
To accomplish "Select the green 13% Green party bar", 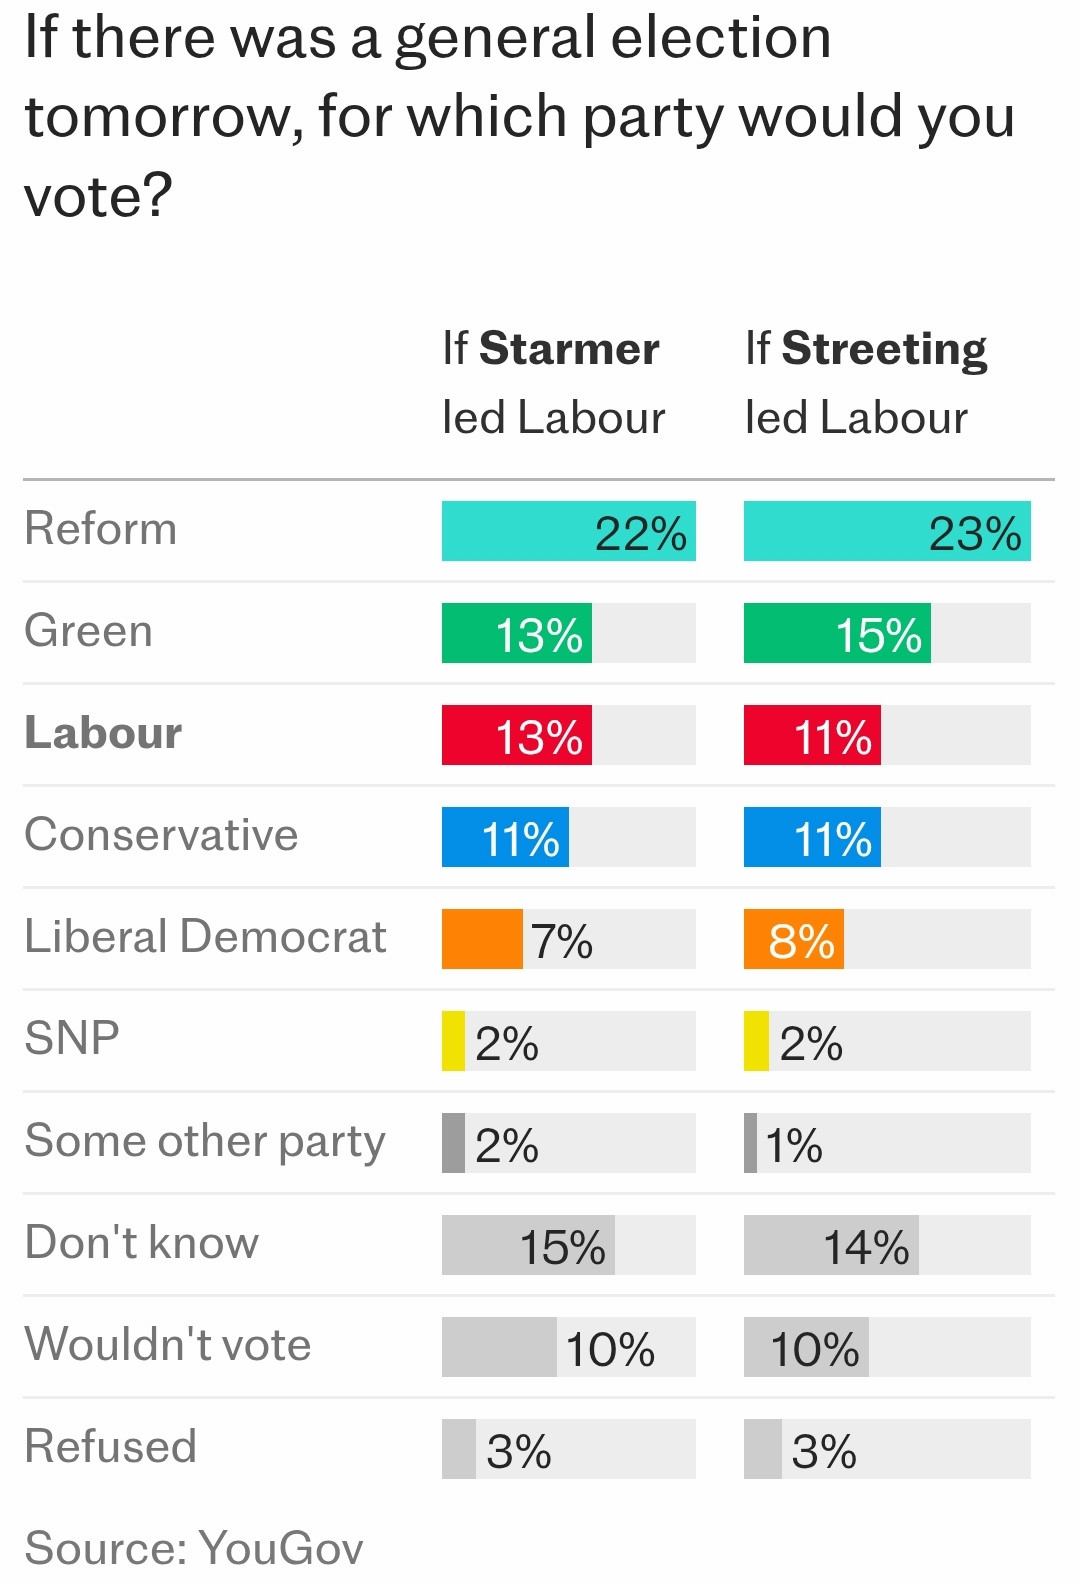I will click(x=516, y=633).
